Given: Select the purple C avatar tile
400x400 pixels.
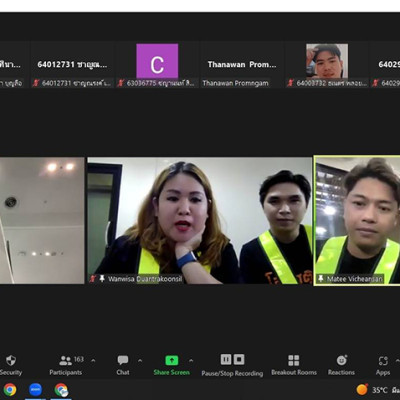Looking at the screenshot, I should (157, 65).
